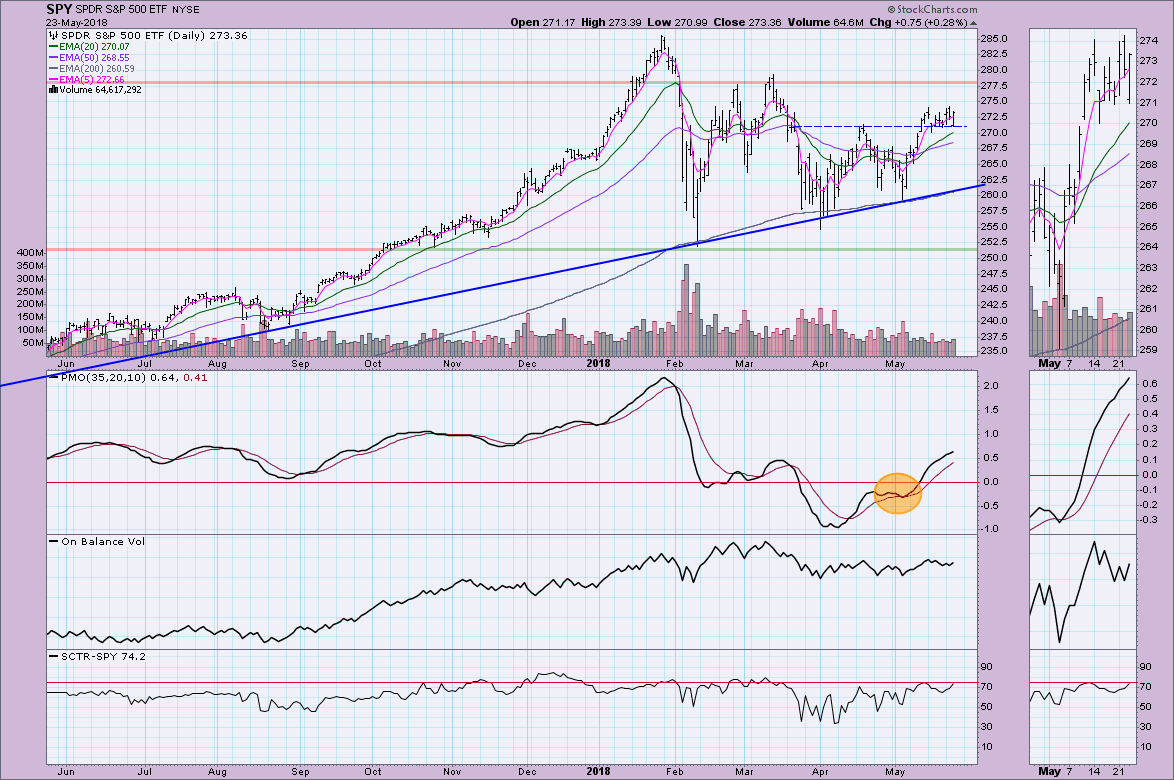Image resolution: width=1174 pixels, height=780 pixels.
Task: Click the Open 271.17 value
Action: (543, 22)
